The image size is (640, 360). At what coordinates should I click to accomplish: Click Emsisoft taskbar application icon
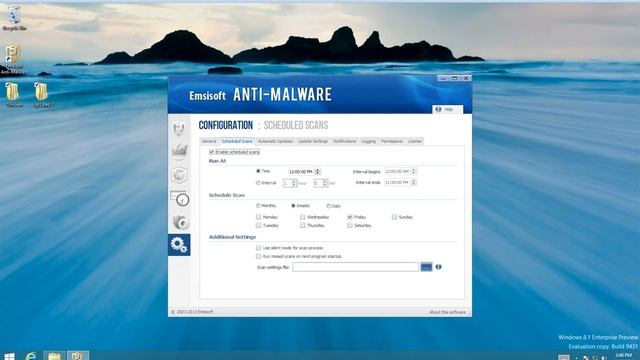coord(78,356)
